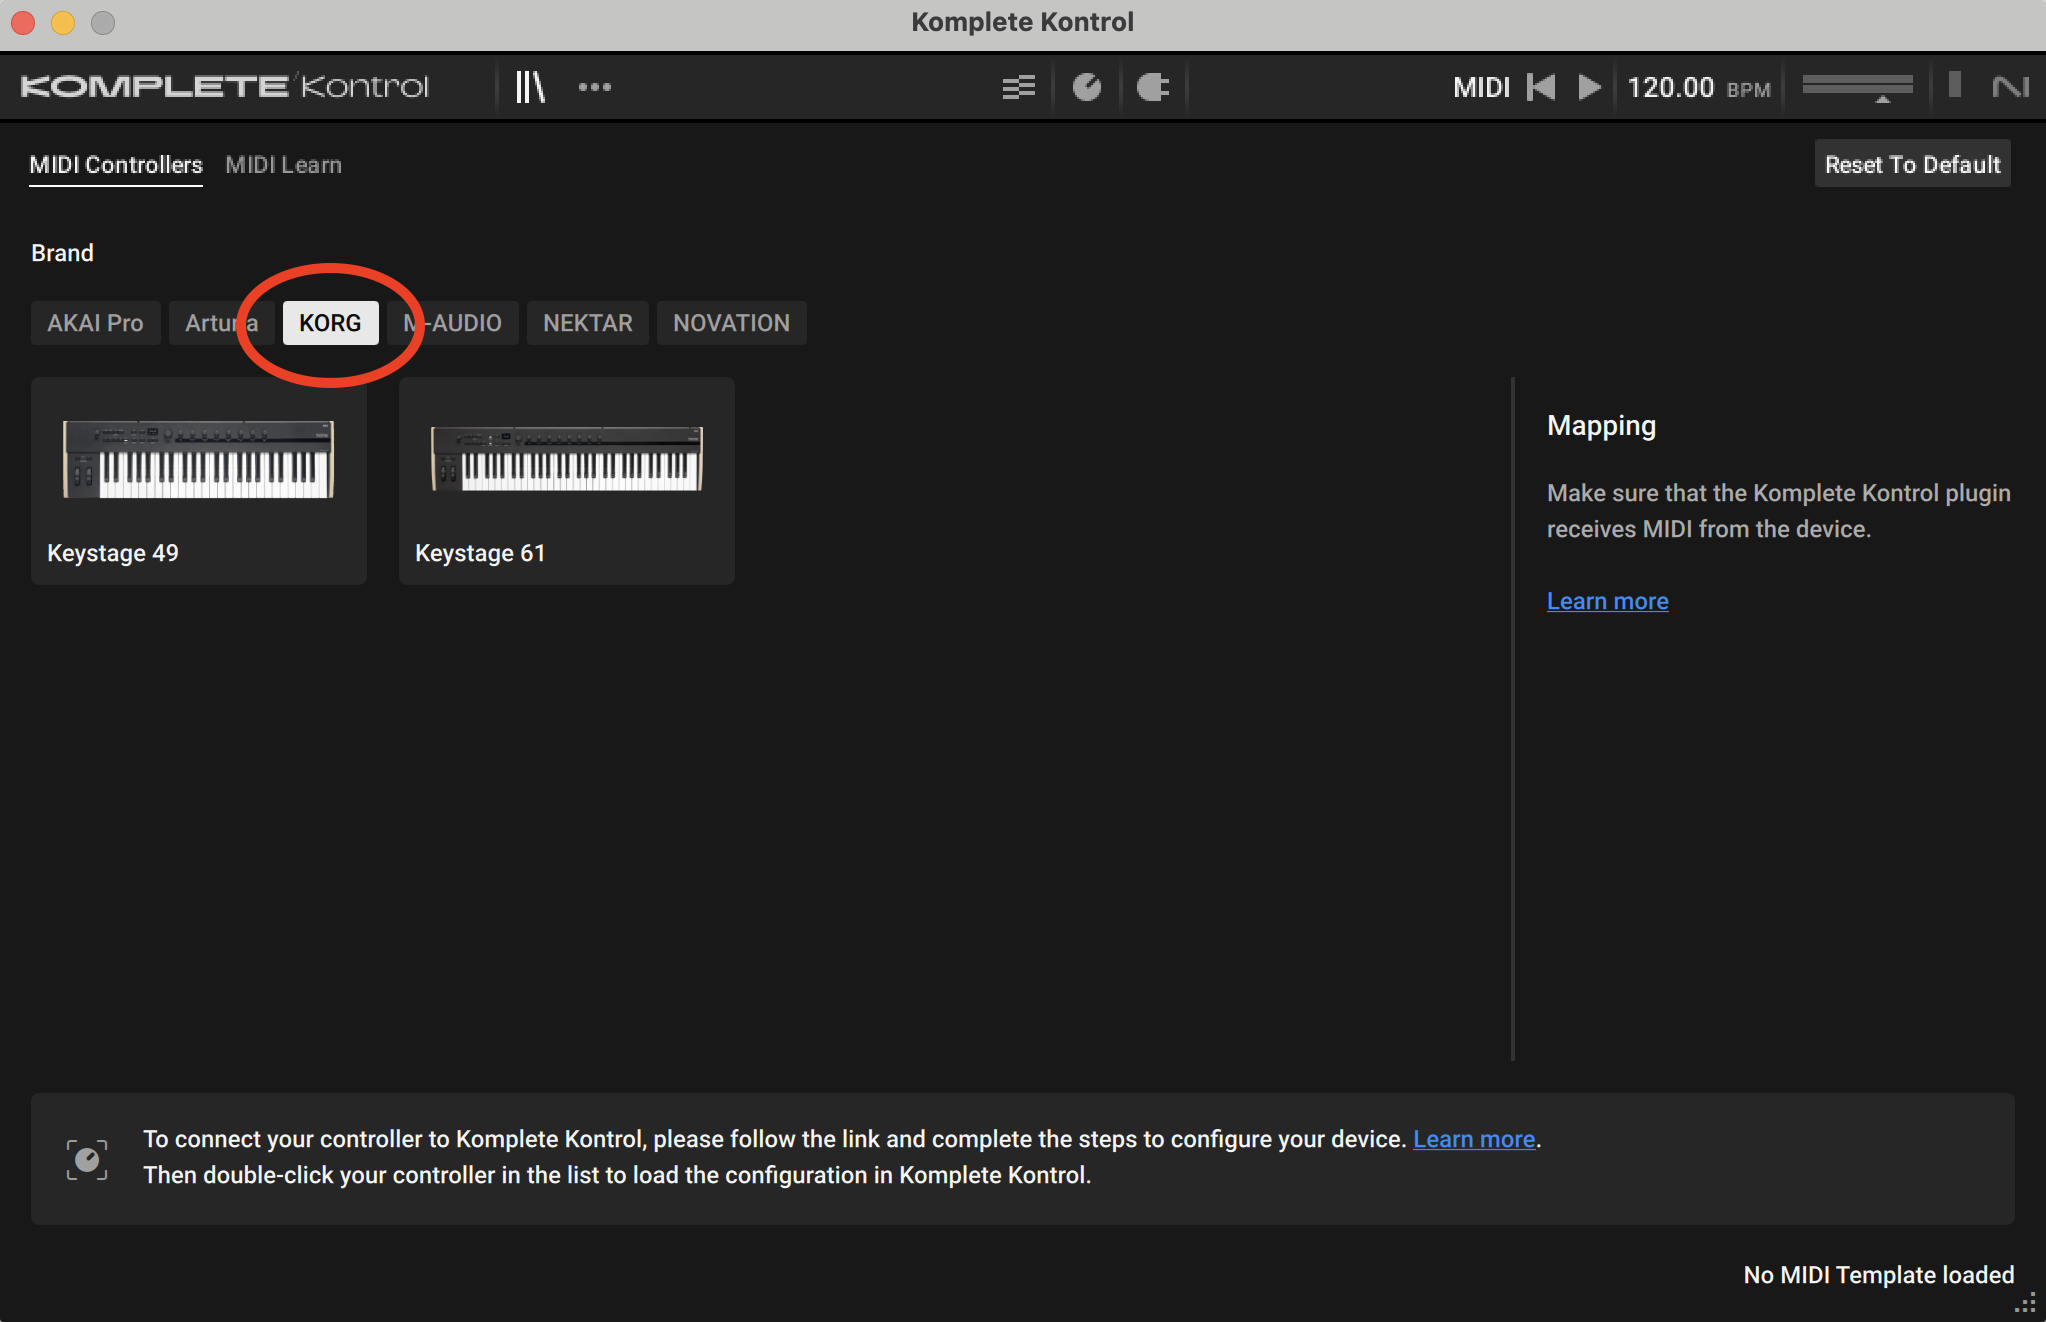This screenshot has height=1322, width=2046.
Task: Start playback with the Play button
Action: (1589, 87)
